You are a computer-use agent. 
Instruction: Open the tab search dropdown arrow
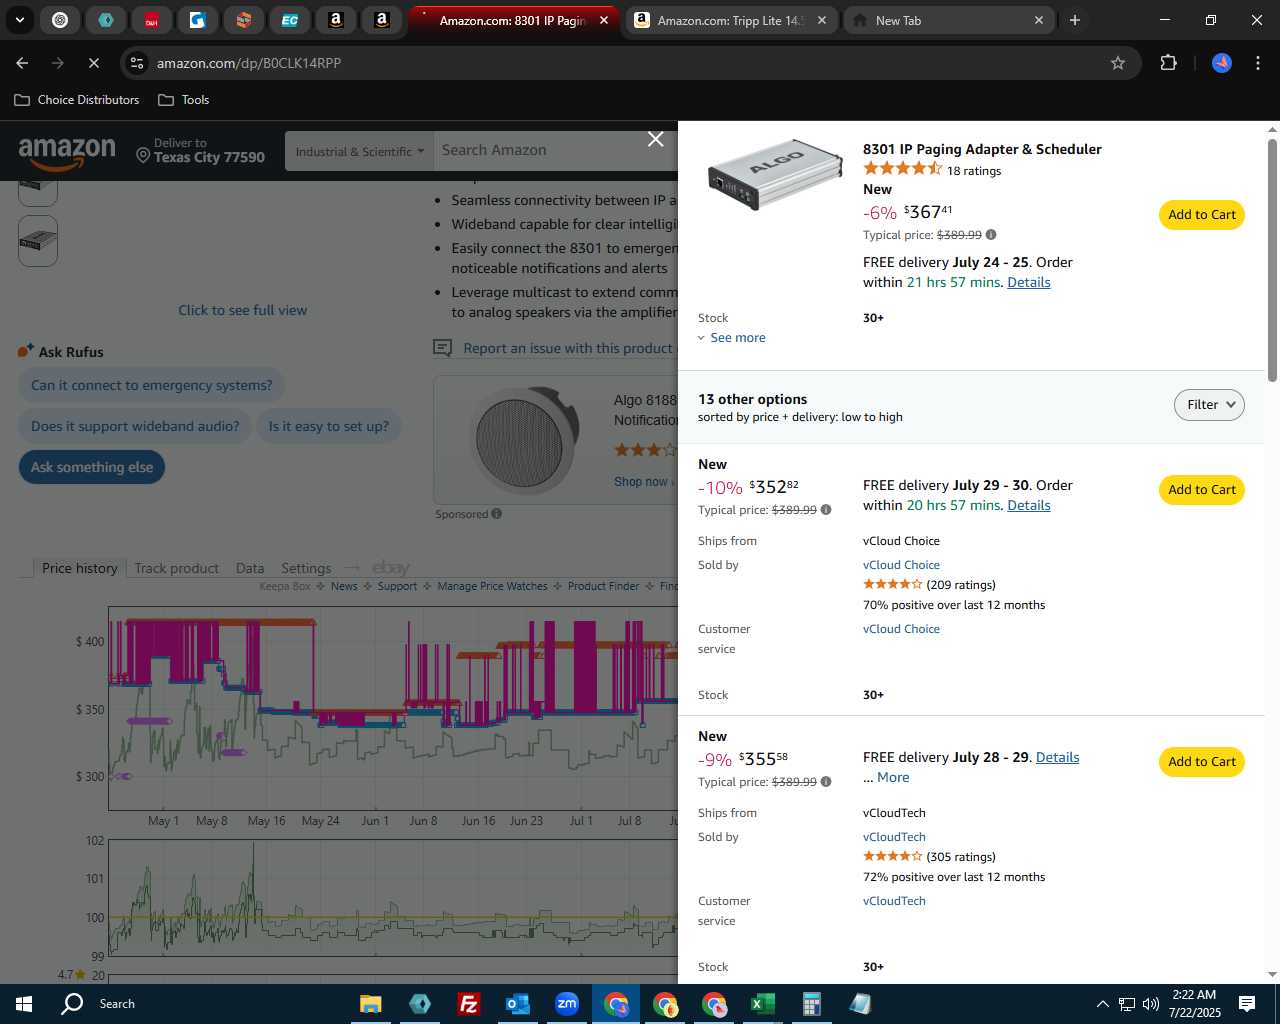(20, 20)
